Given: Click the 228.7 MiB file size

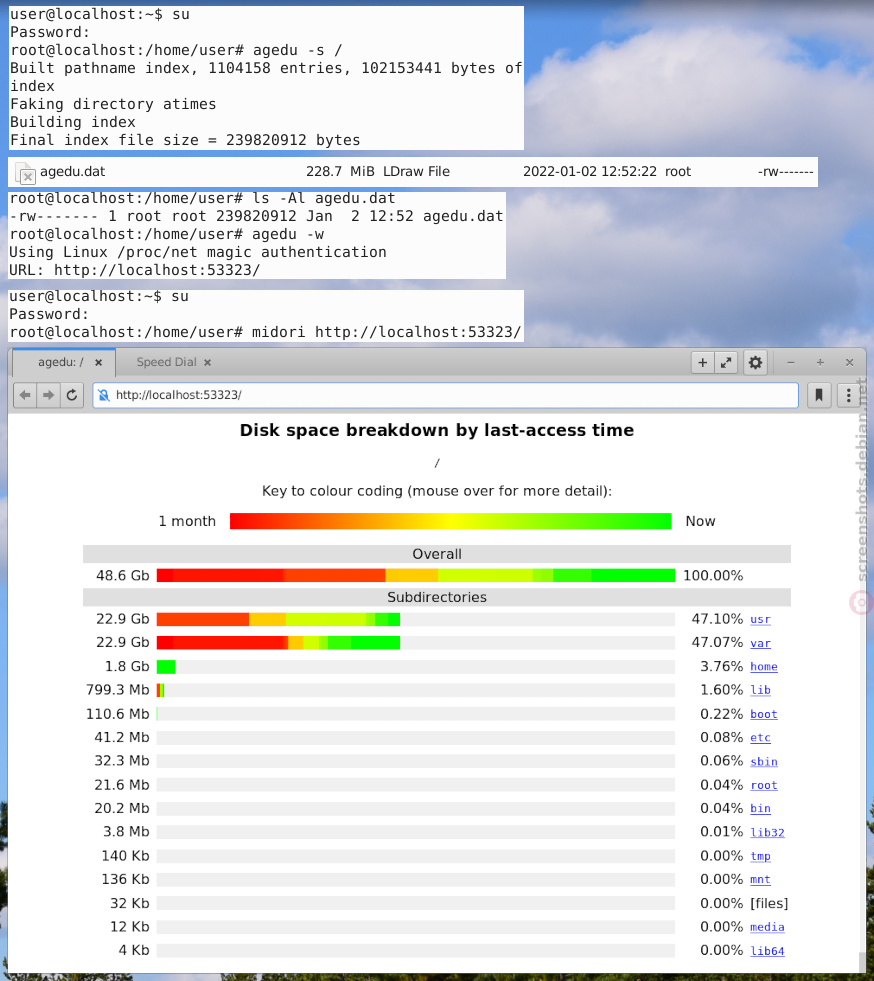Looking at the screenshot, I should pyautogui.click(x=340, y=171).
